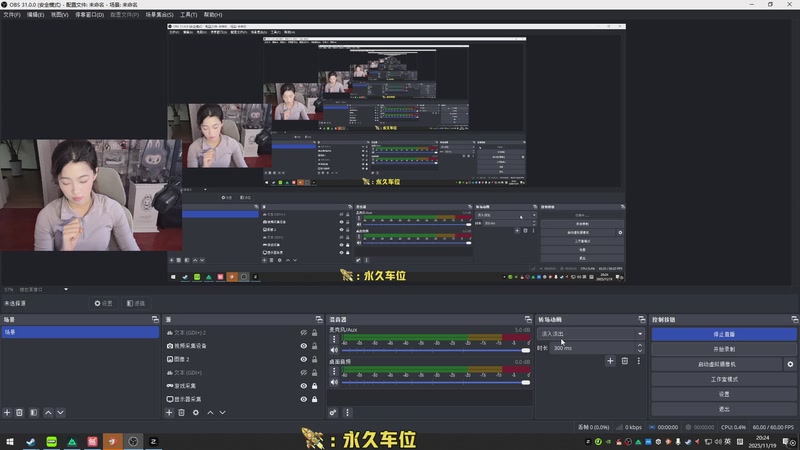The width and height of the screenshot is (800, 450).
Task: Hide 游戏采集 source eye toggle
Action: coord(304,386)
